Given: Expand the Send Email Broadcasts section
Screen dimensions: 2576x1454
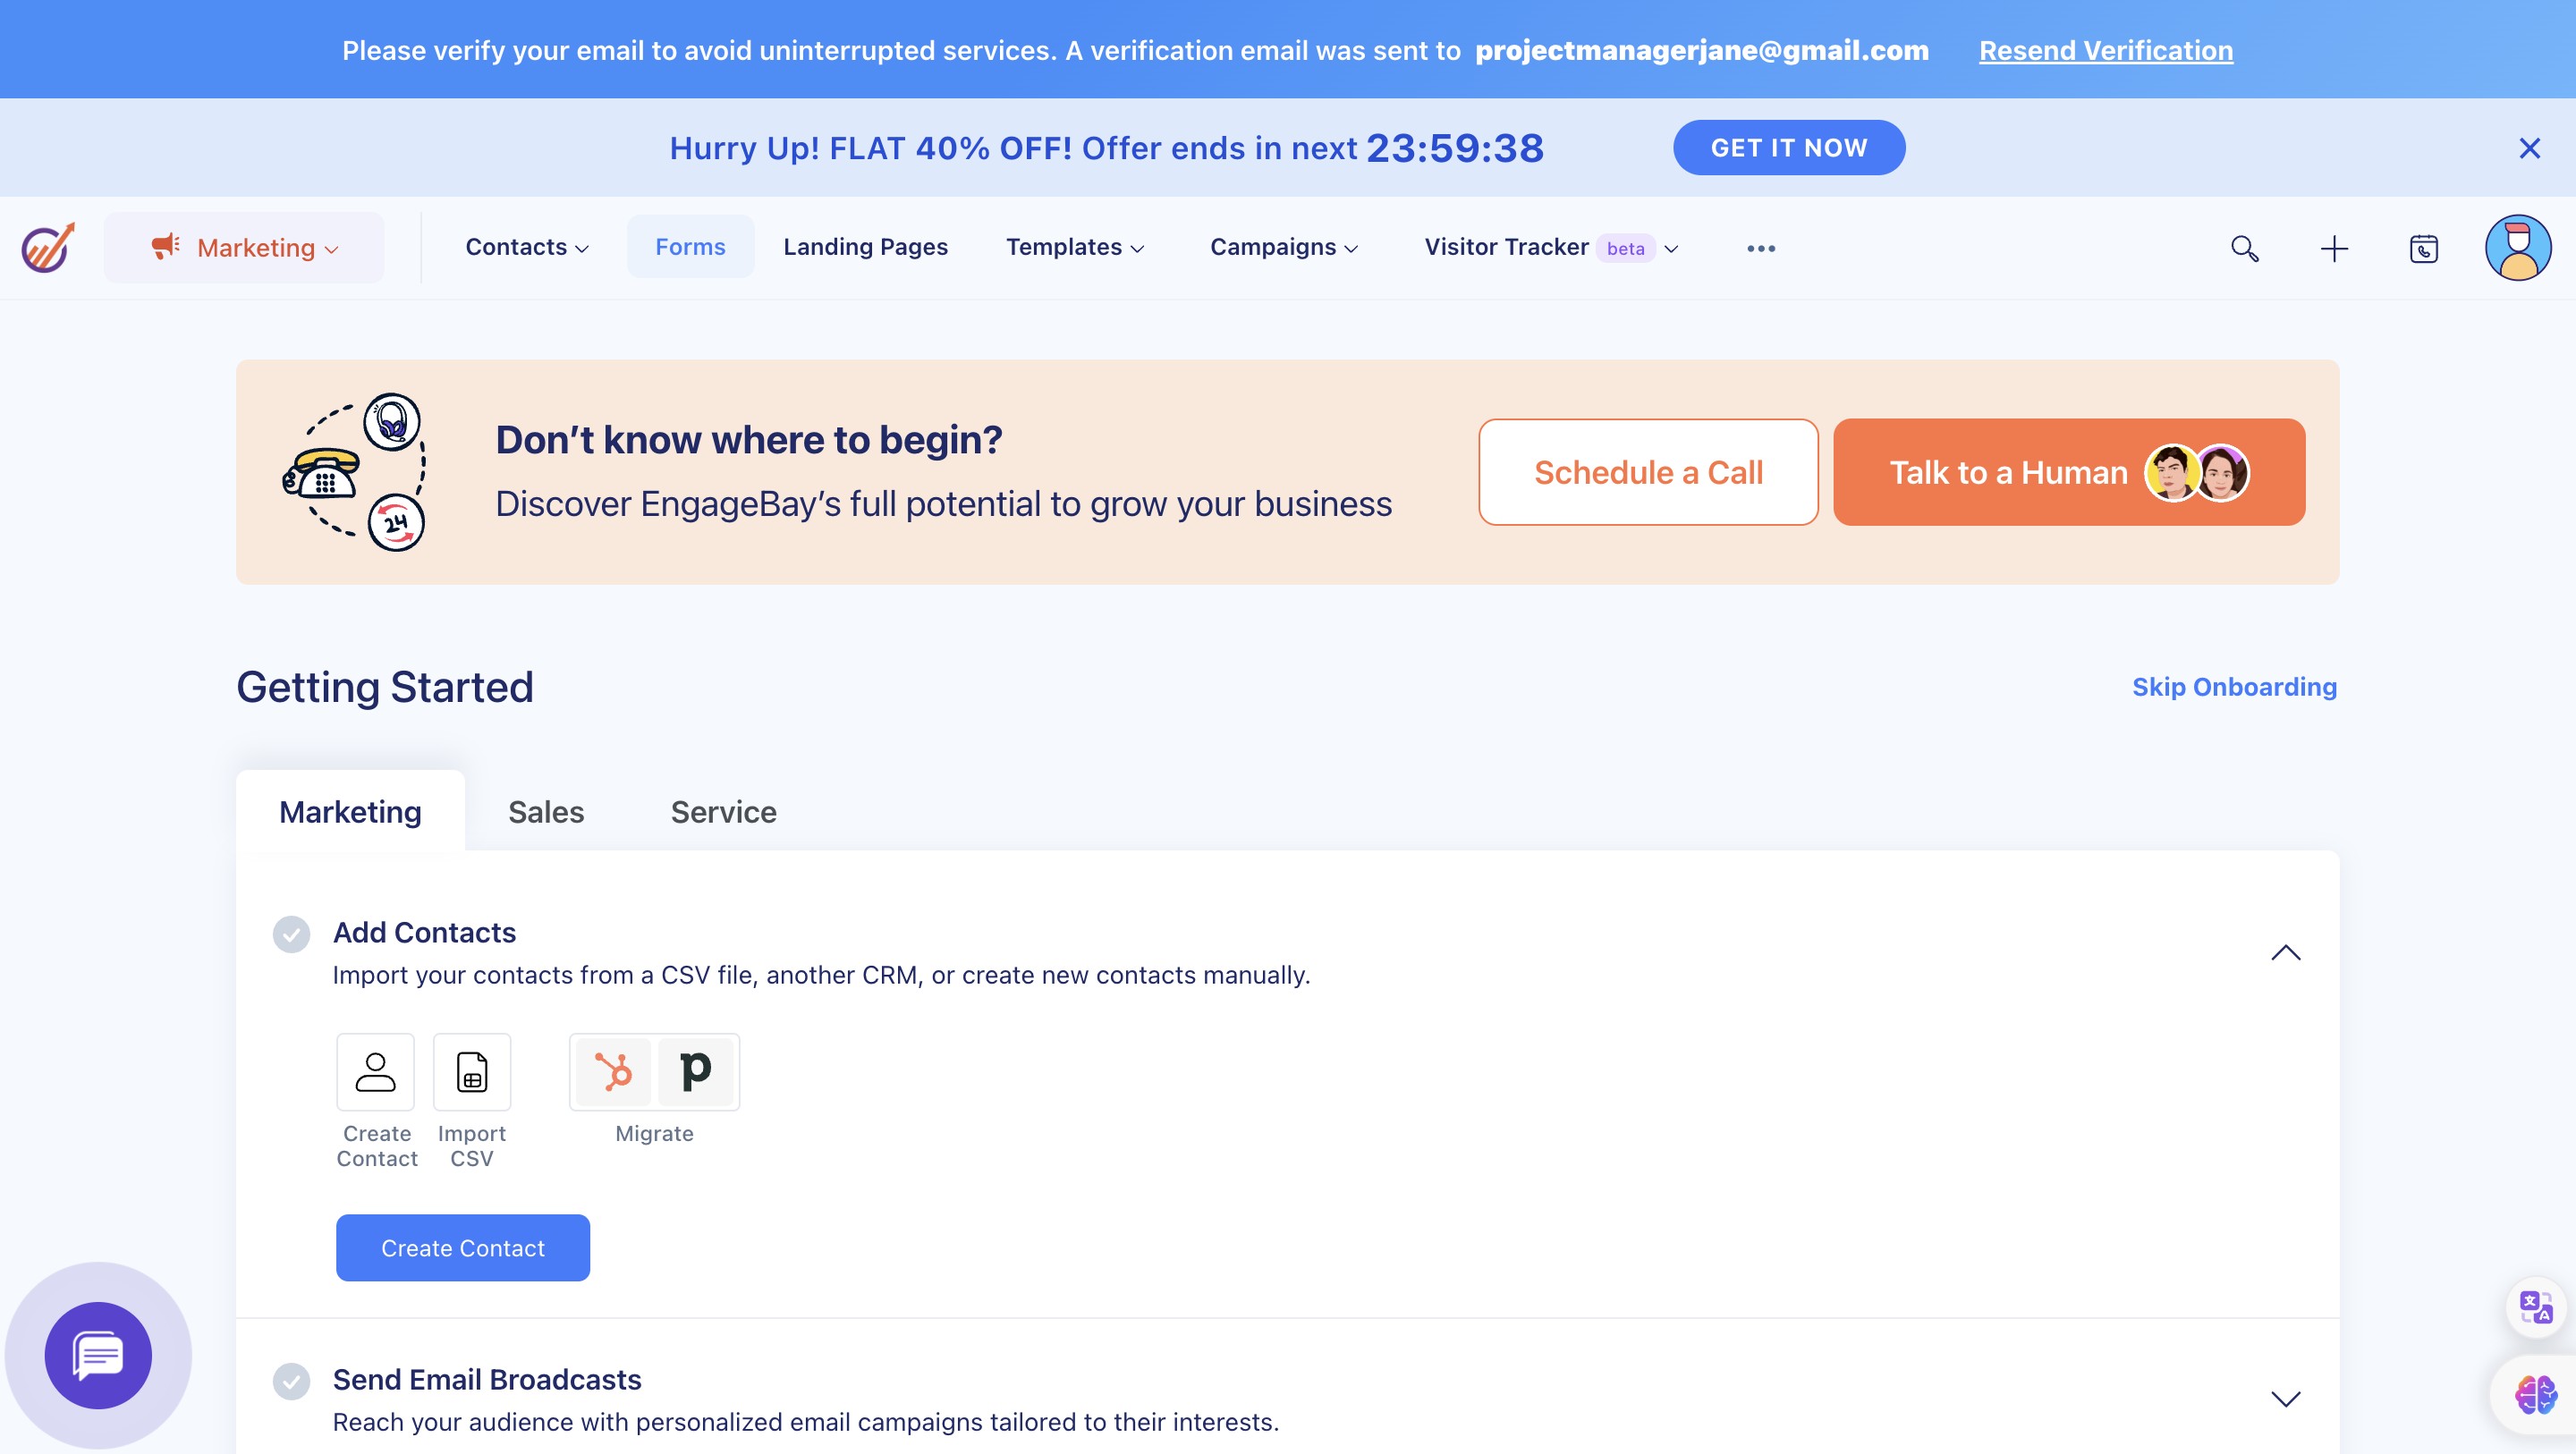Looking at the screenshot, I should click(x=2285, y=1398).
